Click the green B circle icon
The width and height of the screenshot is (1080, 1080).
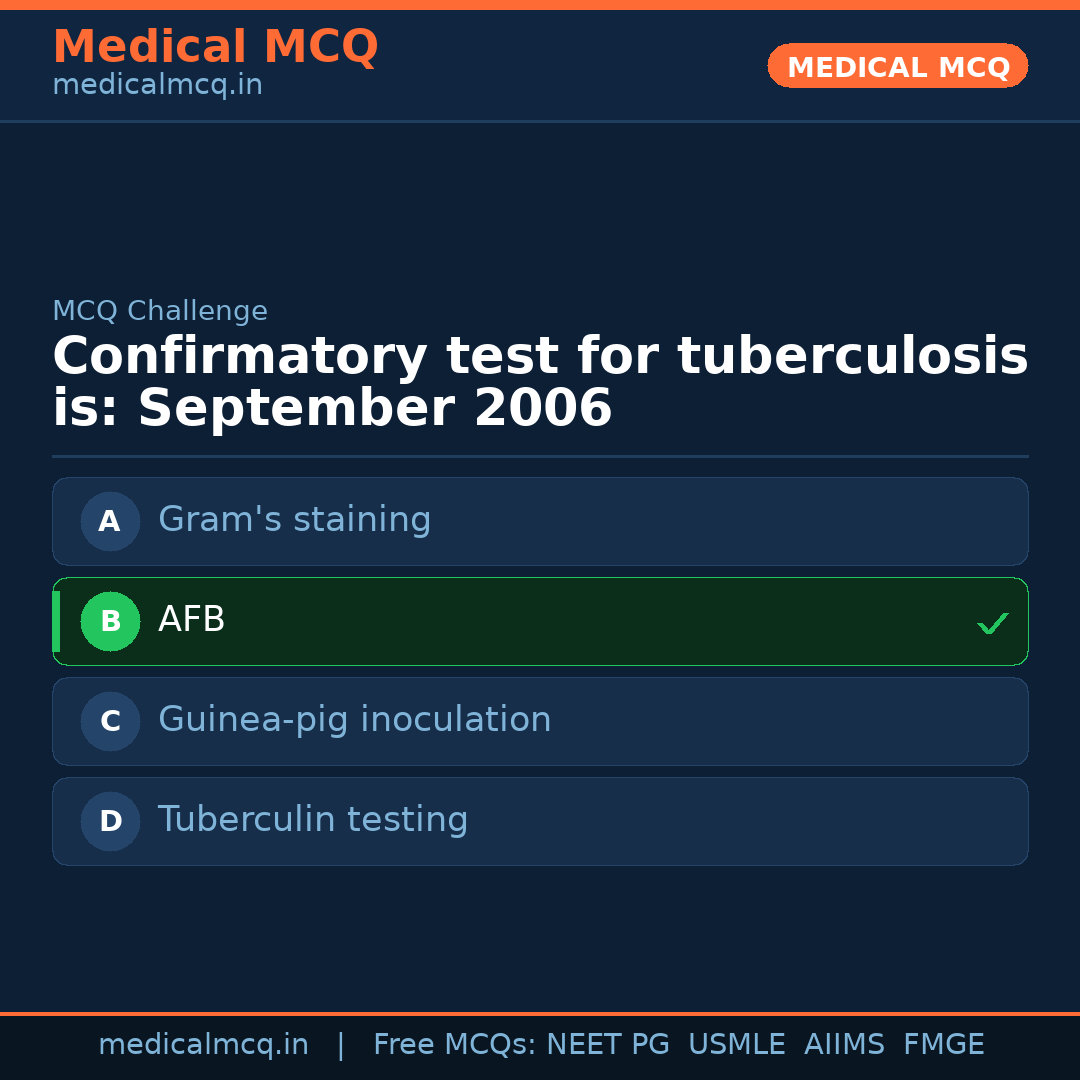tap(110, 621)
